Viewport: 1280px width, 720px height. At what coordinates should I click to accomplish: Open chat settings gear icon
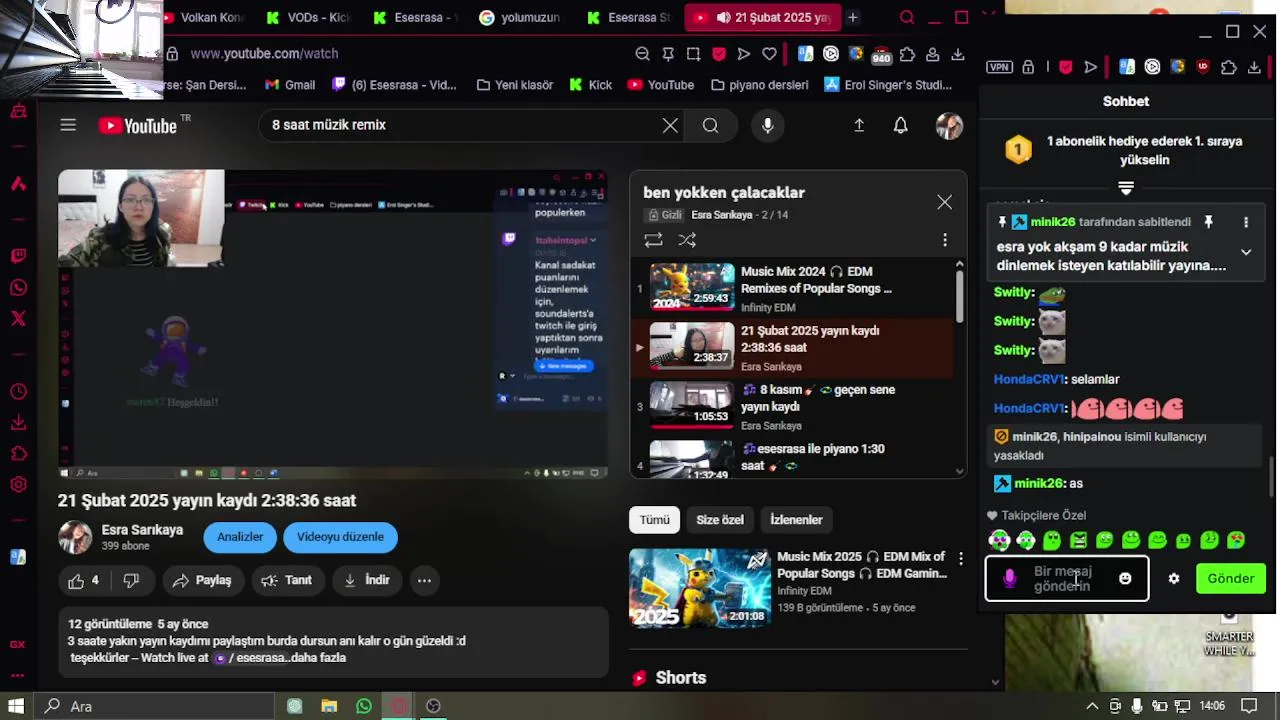pos(1174,579)
